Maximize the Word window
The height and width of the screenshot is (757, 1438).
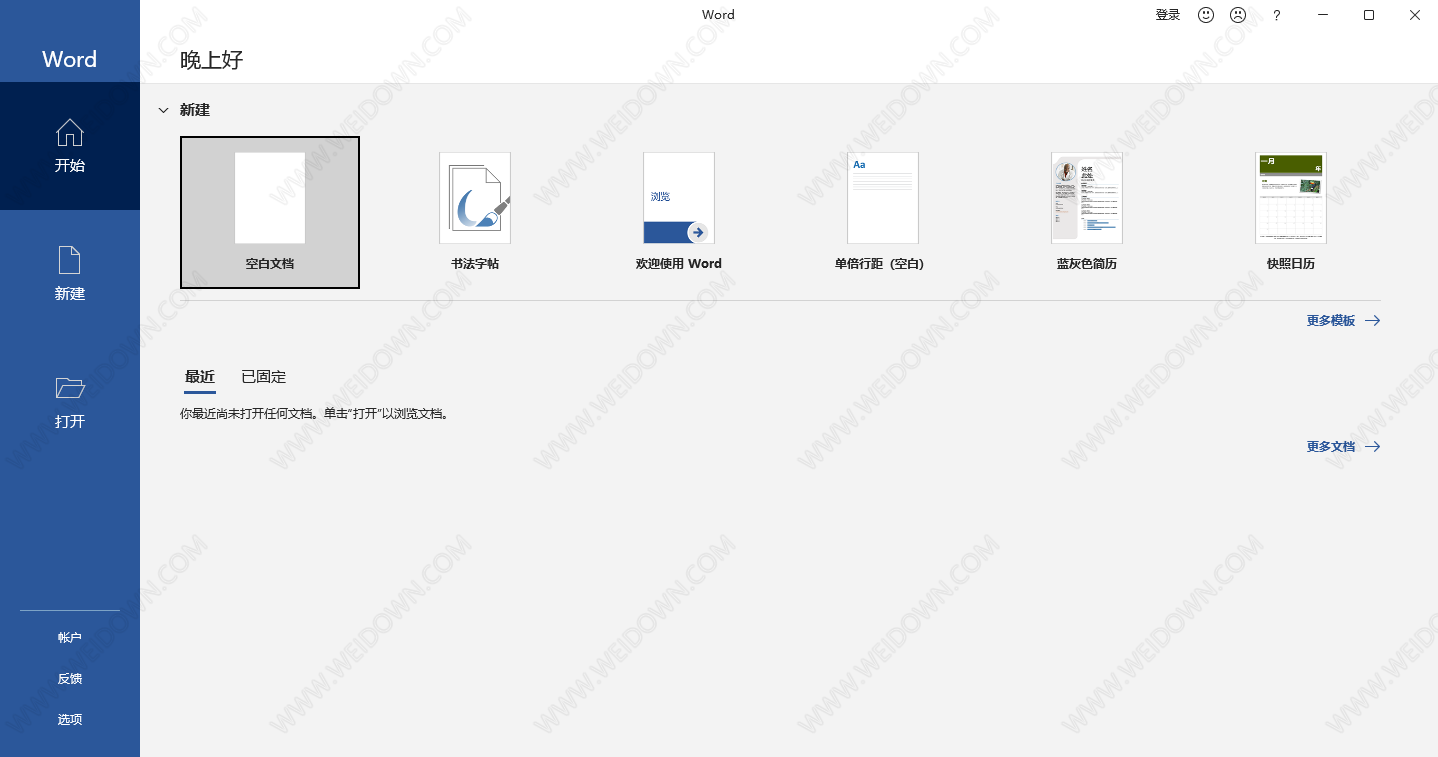point(1369,15)
